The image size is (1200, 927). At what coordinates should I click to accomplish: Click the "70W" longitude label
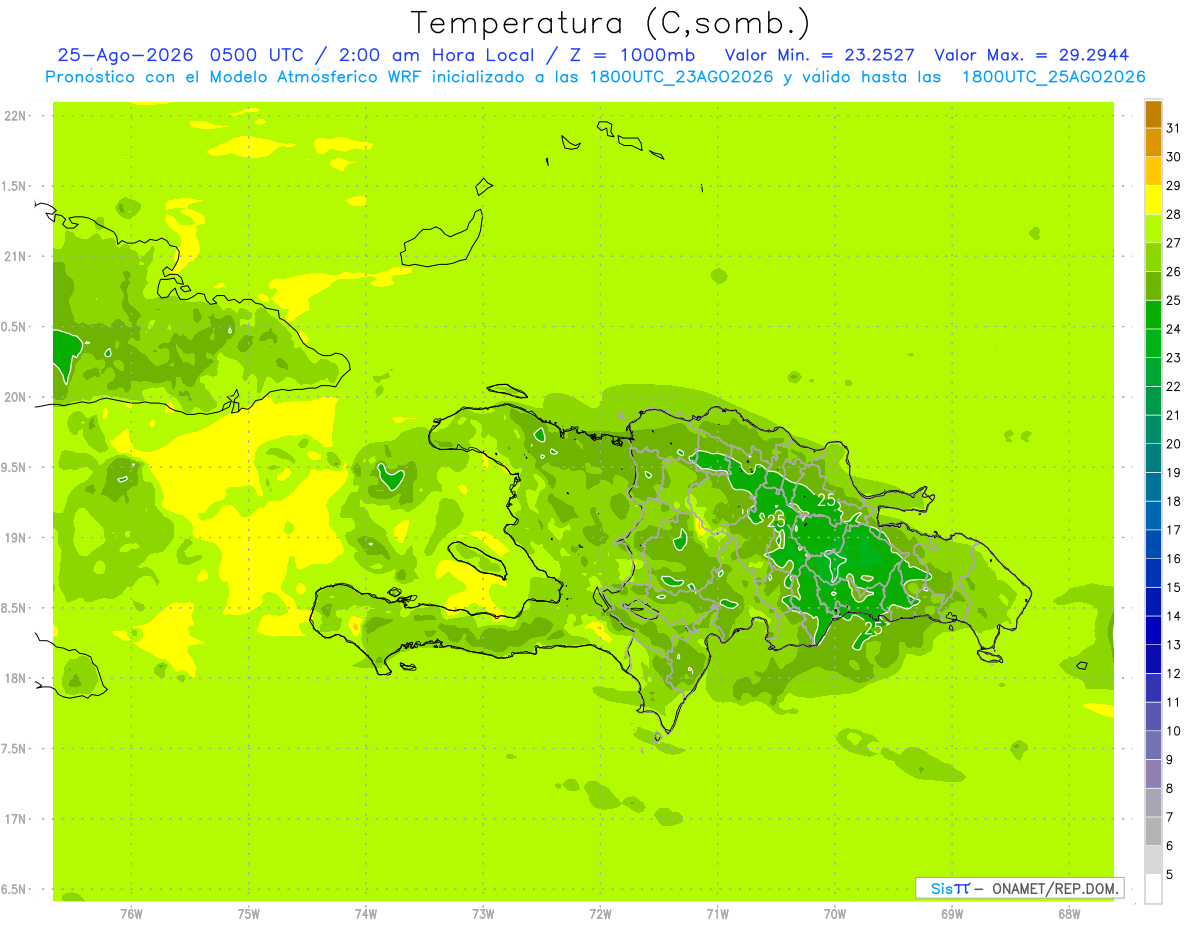point(835,914)
